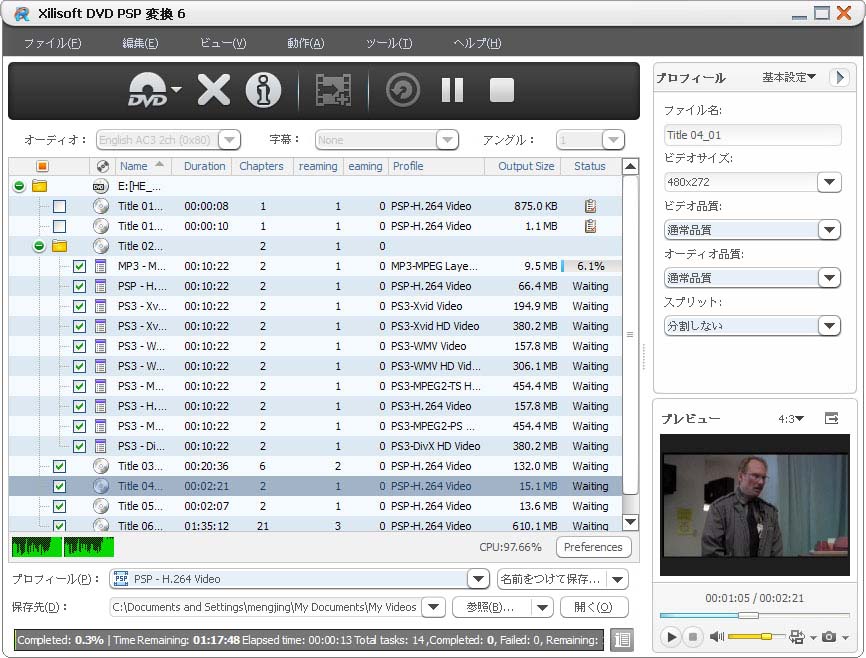Click the Preferences button
Viewport: 866px width, 658px height.
pos(593,547)
